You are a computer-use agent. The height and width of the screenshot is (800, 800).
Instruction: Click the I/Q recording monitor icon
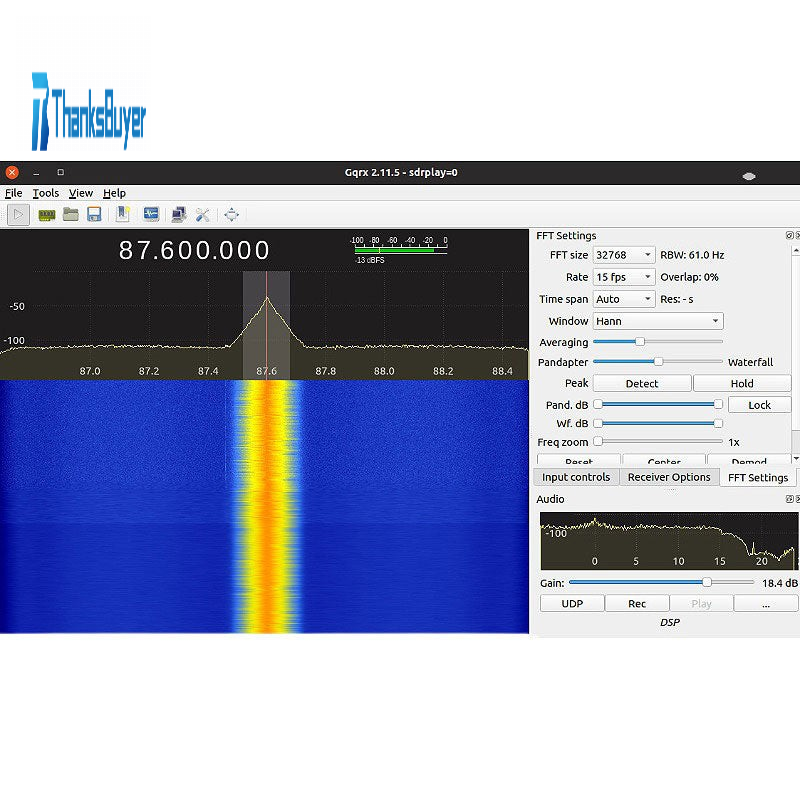click(x=151, y=214)
